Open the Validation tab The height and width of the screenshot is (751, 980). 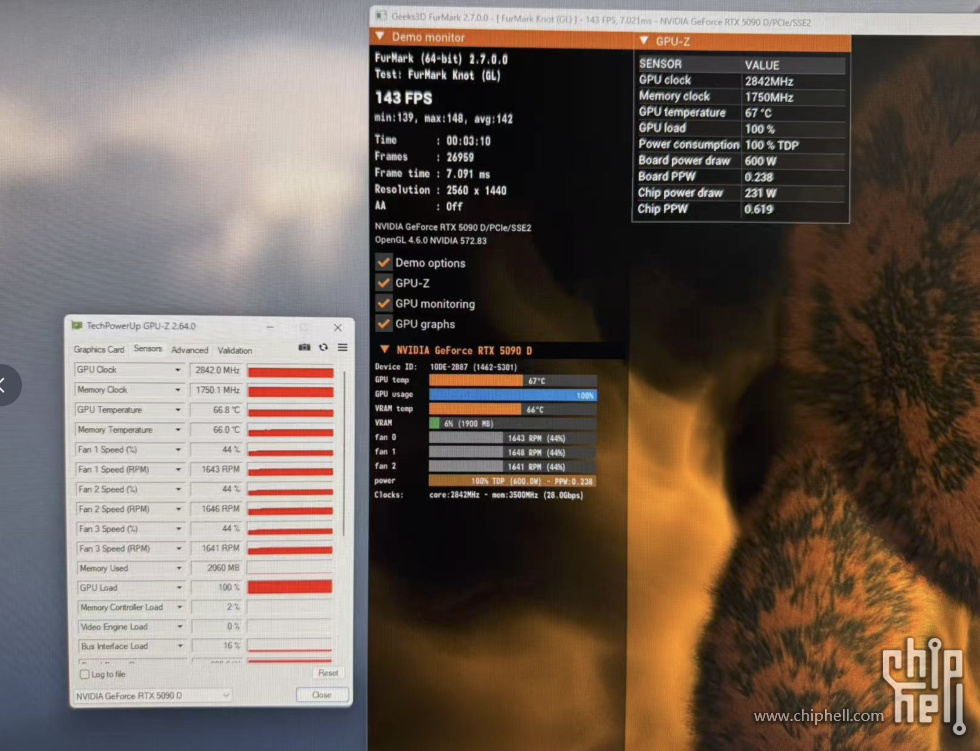click(x=234, y=351)
